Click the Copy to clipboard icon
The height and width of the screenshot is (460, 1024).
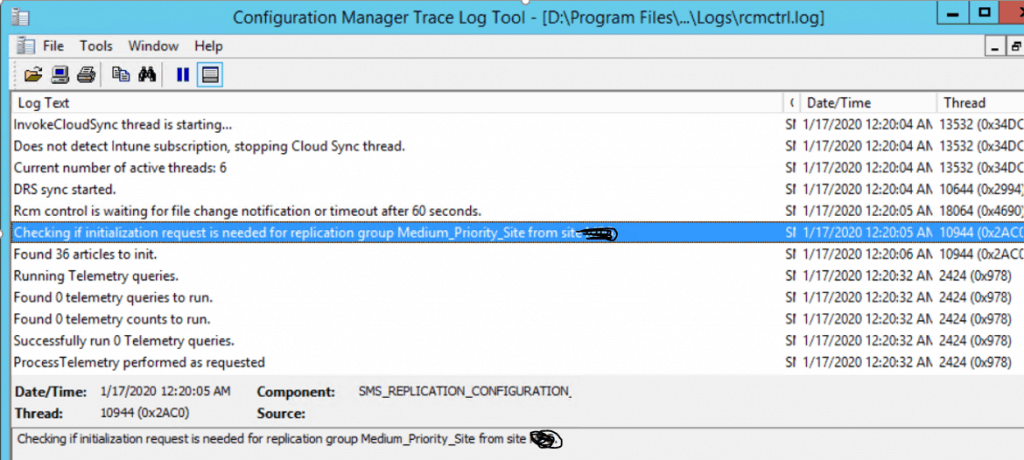[x=121, y=74]
